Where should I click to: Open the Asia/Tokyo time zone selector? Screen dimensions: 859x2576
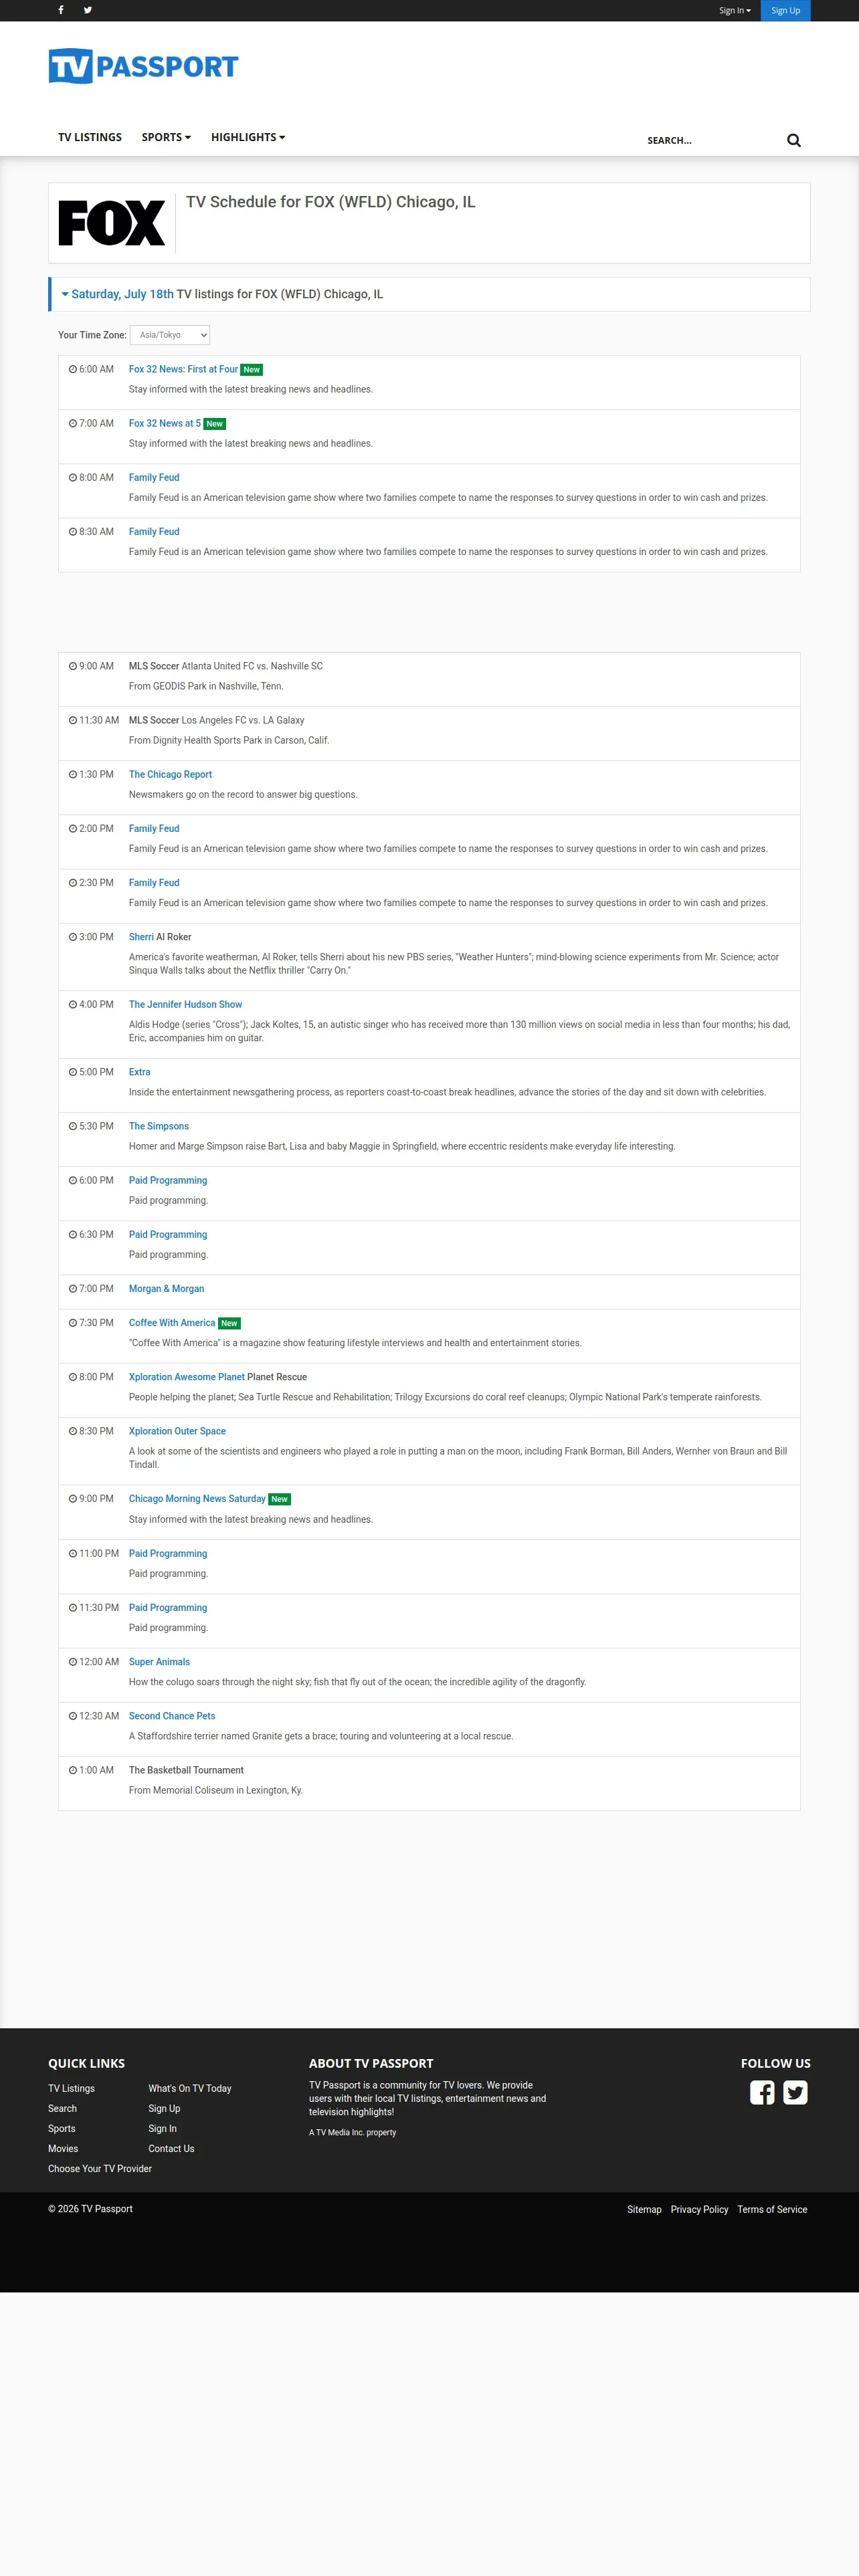[170, 335]
